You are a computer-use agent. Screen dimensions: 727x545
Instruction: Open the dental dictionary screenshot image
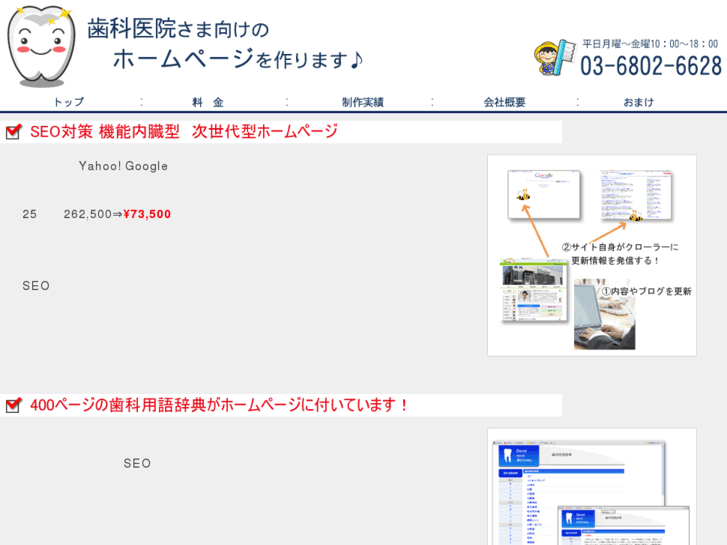(x=592, y=487)
